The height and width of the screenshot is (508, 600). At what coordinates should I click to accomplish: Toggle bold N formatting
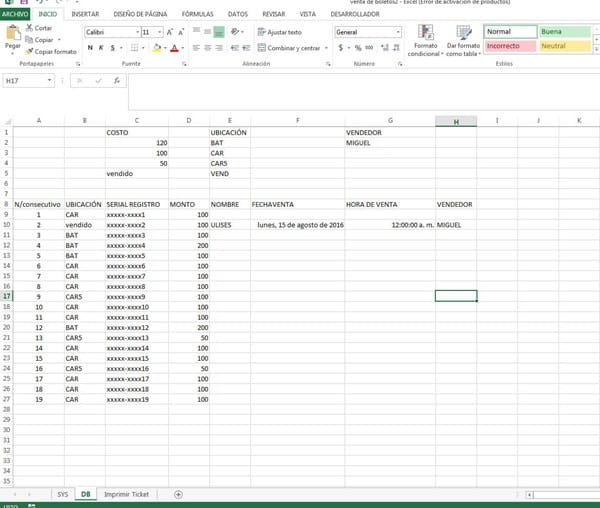(90, 48)
